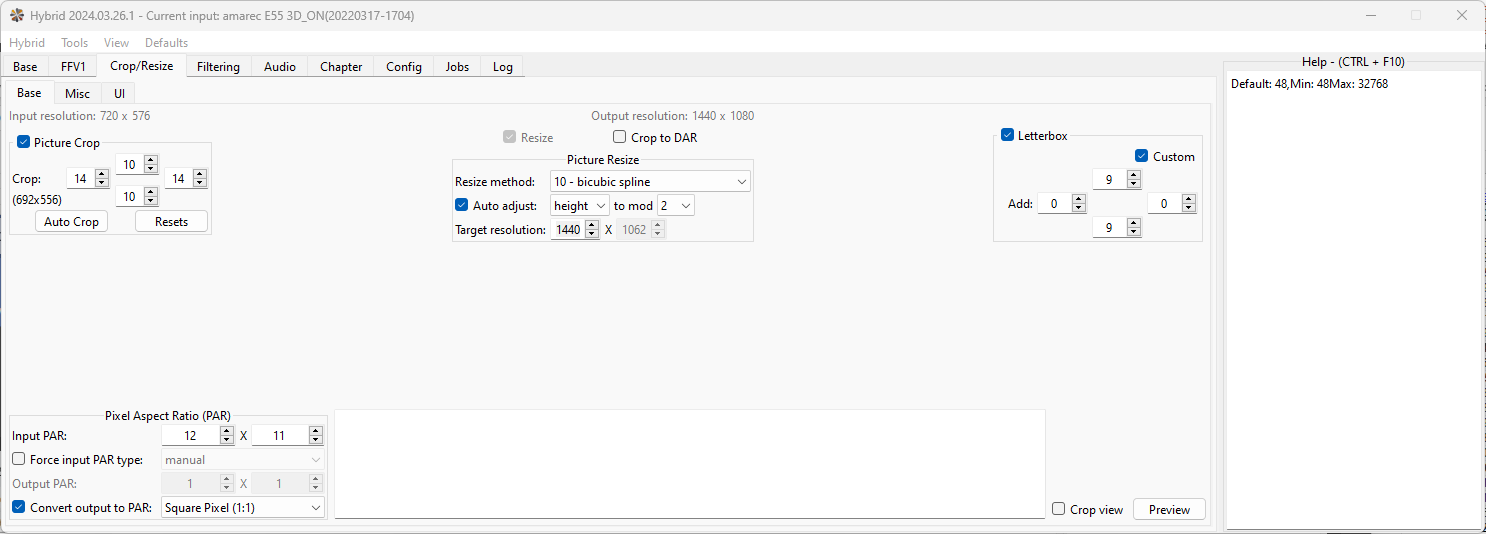Screen dimensions: 1486x534
Task: Decrease the top crop value
Action: click(151, 168)
